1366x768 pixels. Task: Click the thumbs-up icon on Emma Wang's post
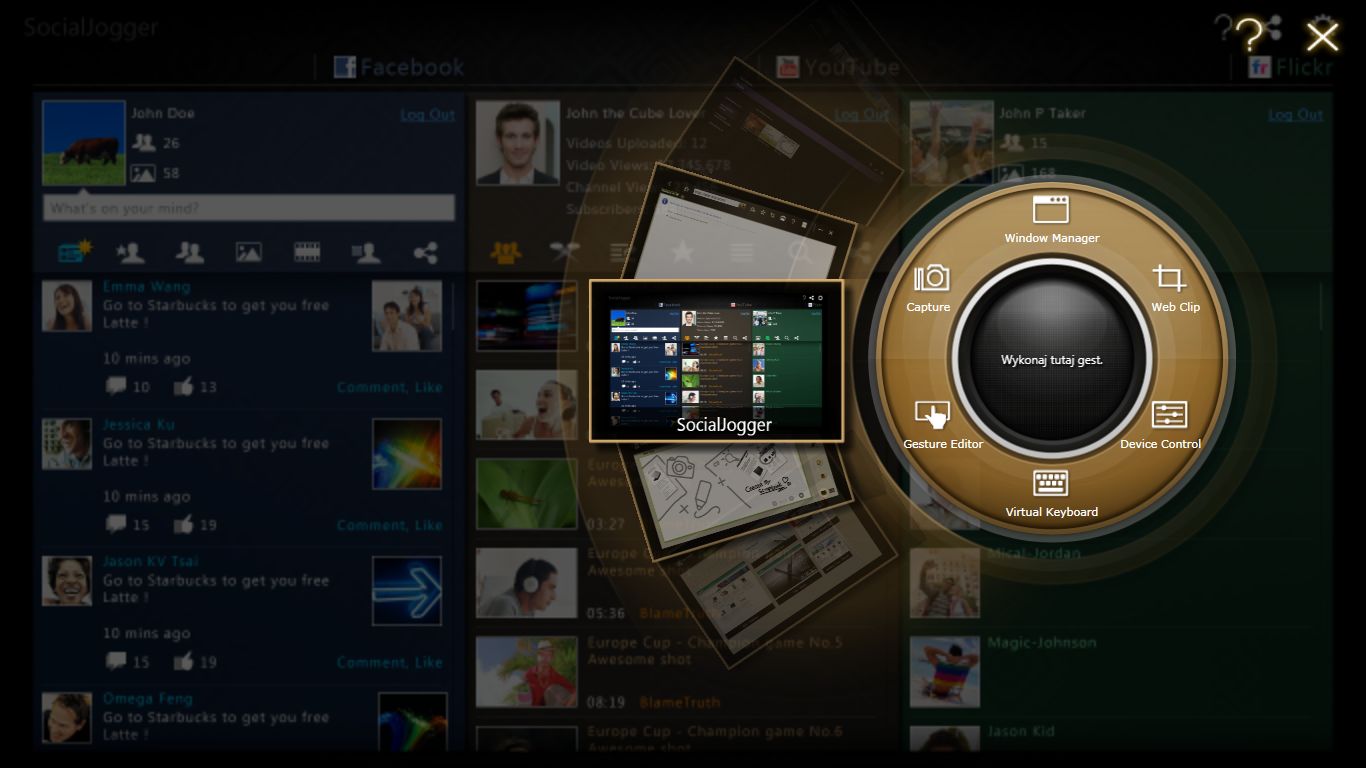coord(183,386)
